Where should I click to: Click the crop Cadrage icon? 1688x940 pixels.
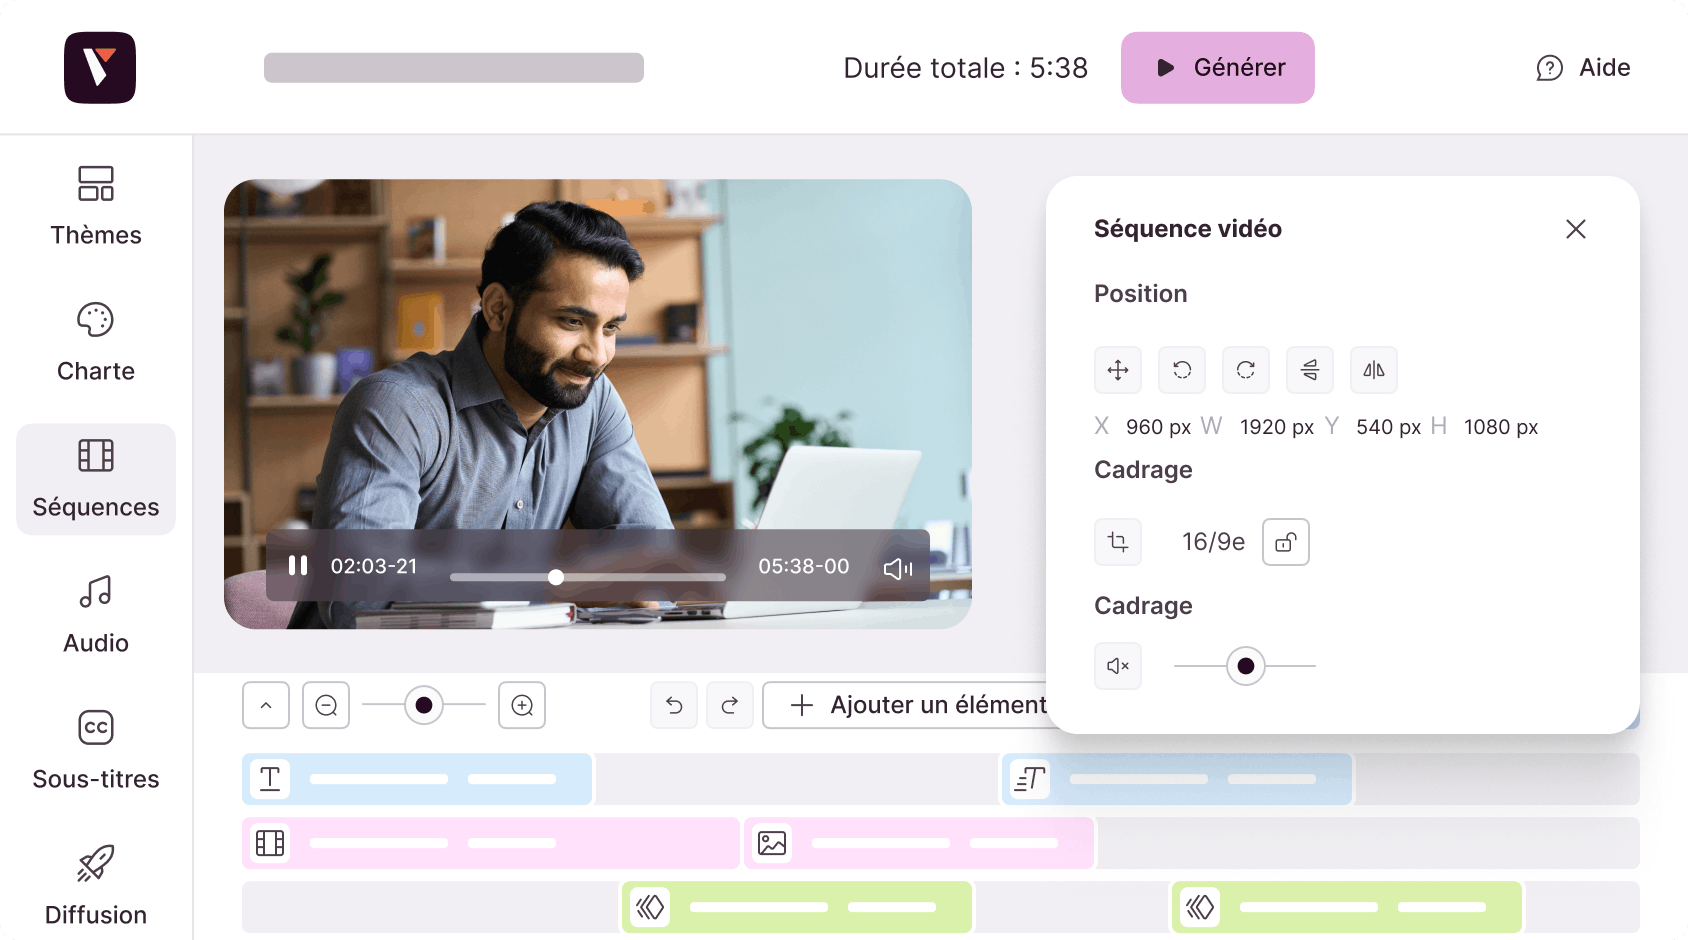(x=1118, y=542)
